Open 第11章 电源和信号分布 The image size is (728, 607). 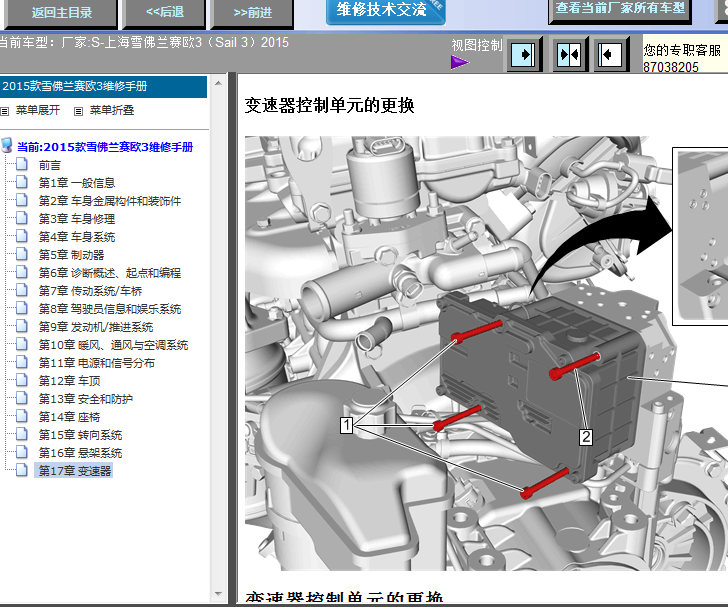point(97,363)
